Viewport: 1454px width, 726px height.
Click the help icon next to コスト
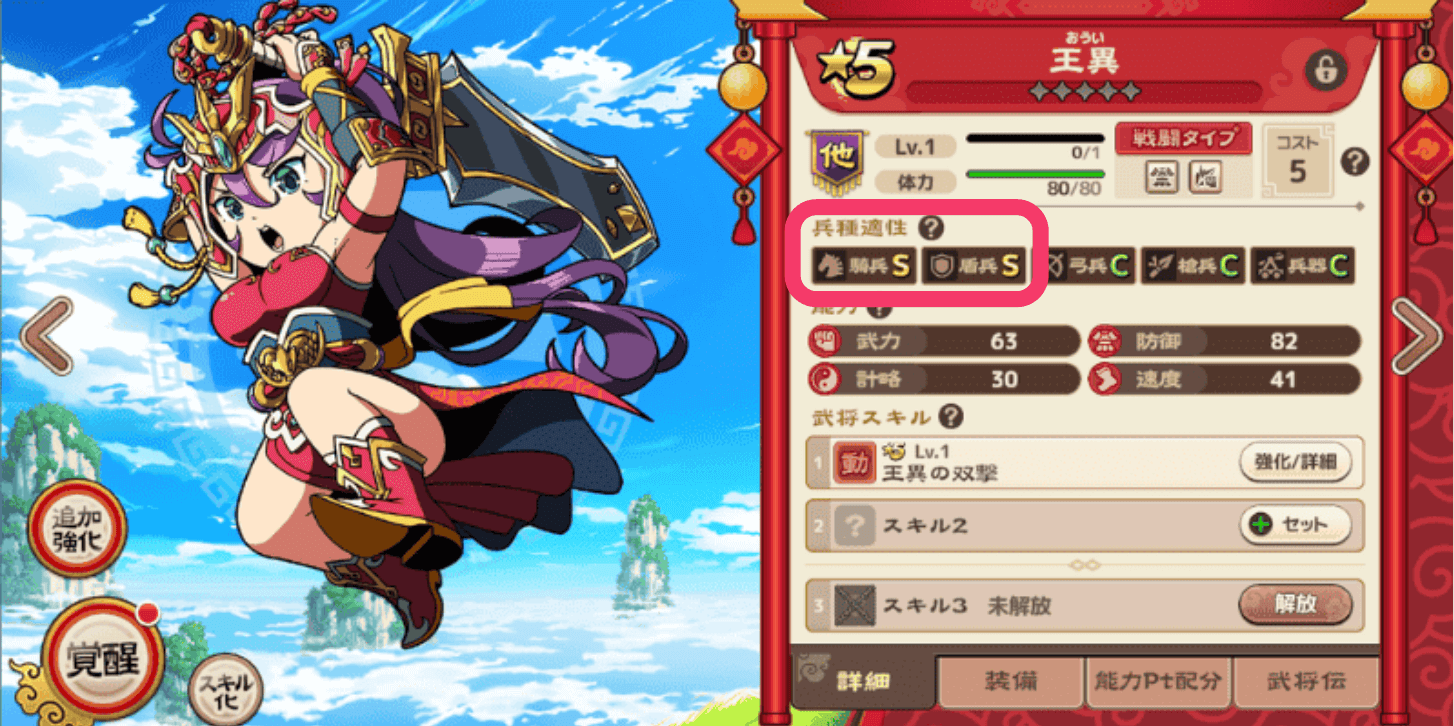[x=1355, y=161]
